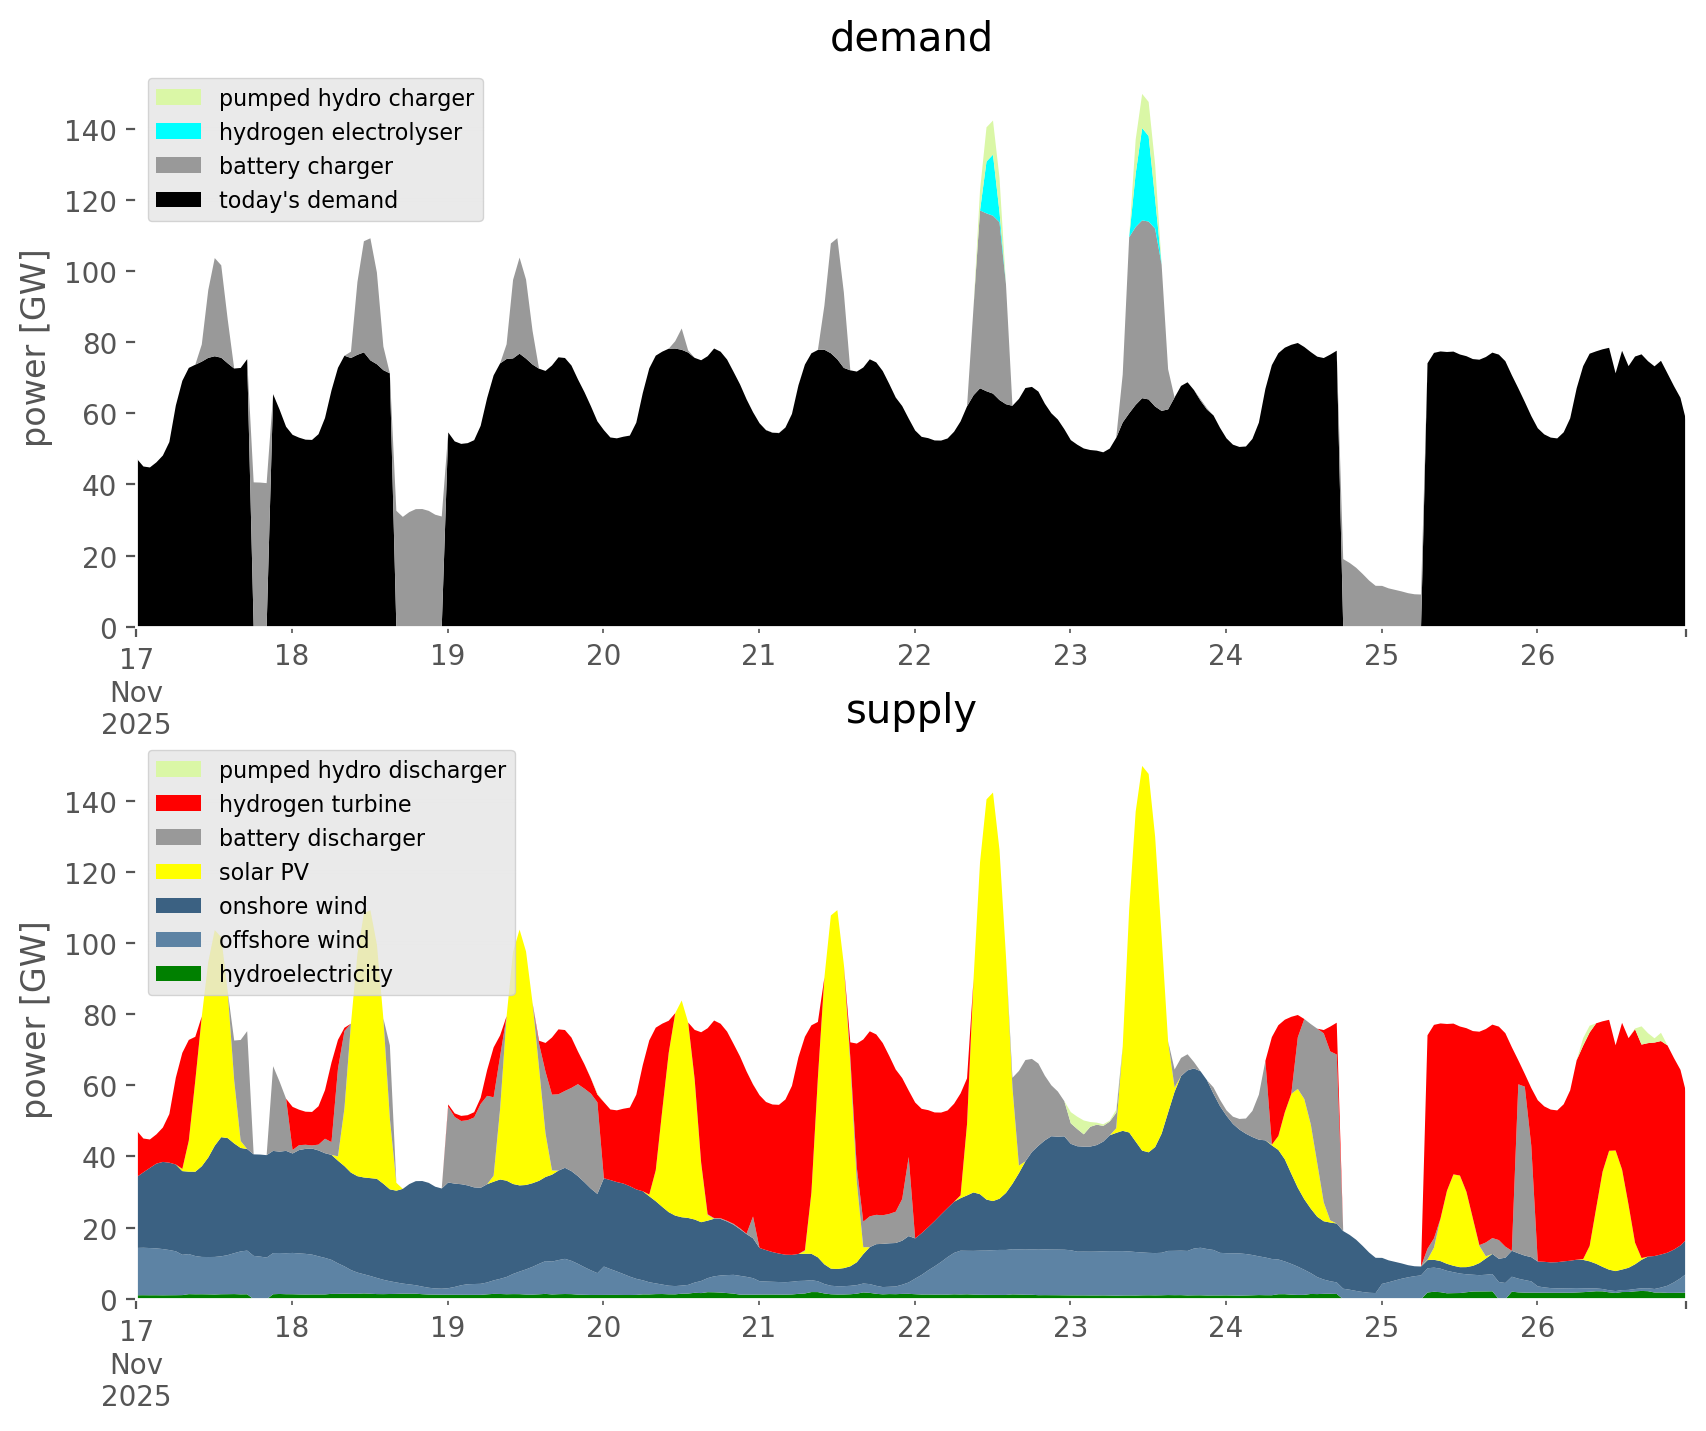Click the 'Nov 2025' label under supply chart
Screen dimensions: 1706x1431
[136, 1380]
